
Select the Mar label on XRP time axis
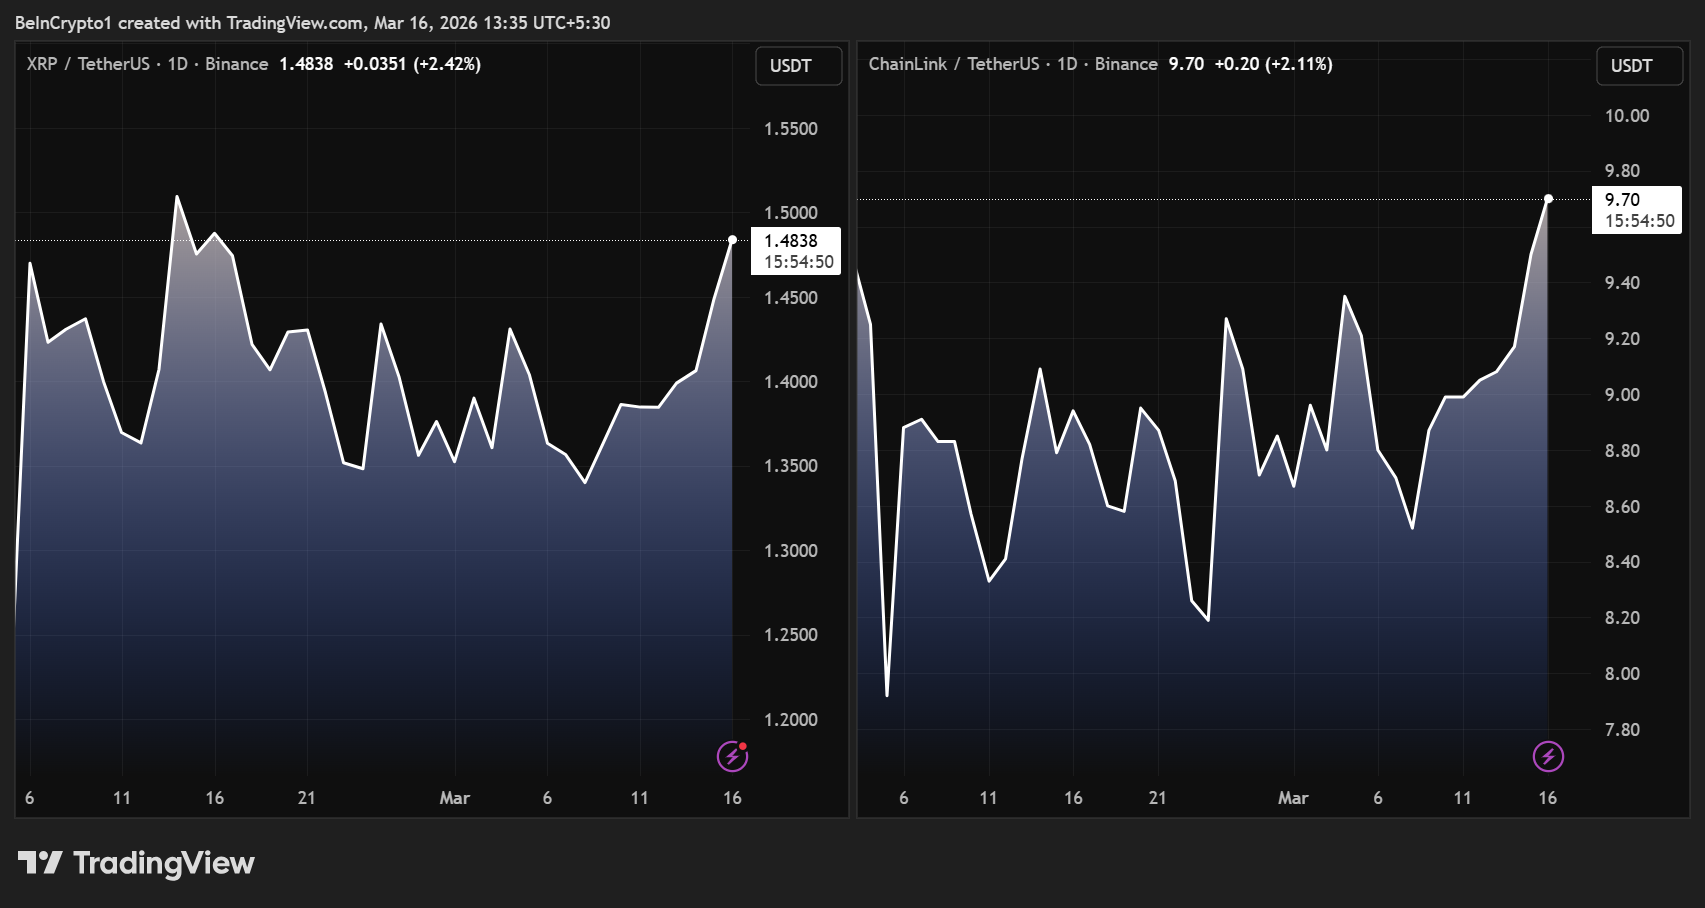[455, 799]
